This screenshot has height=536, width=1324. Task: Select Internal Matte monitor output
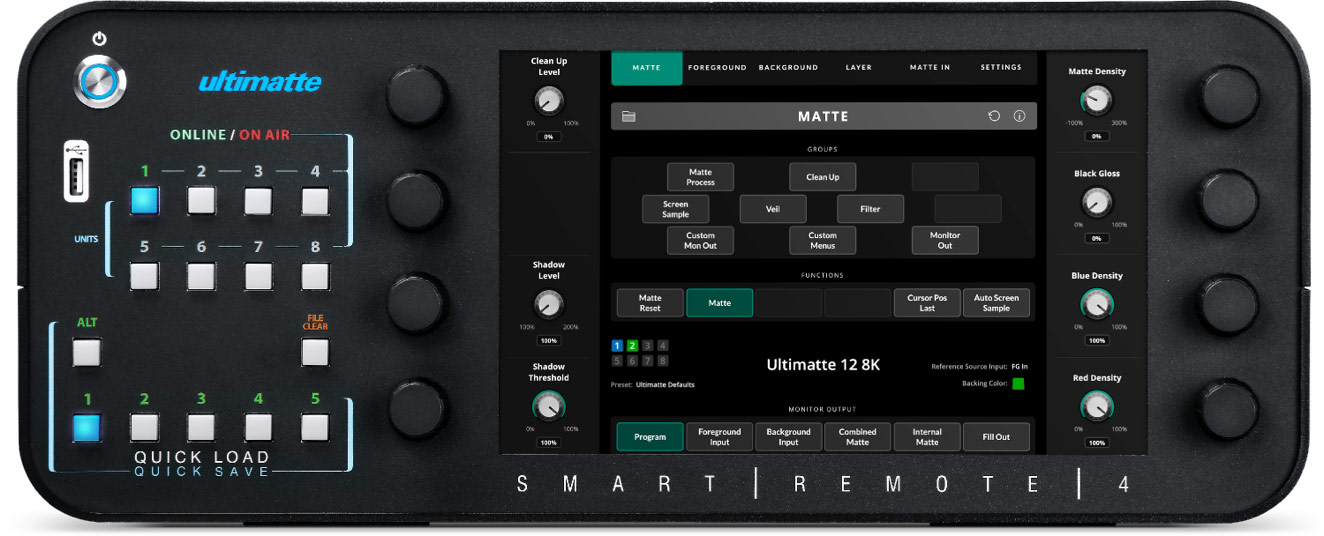927,437
